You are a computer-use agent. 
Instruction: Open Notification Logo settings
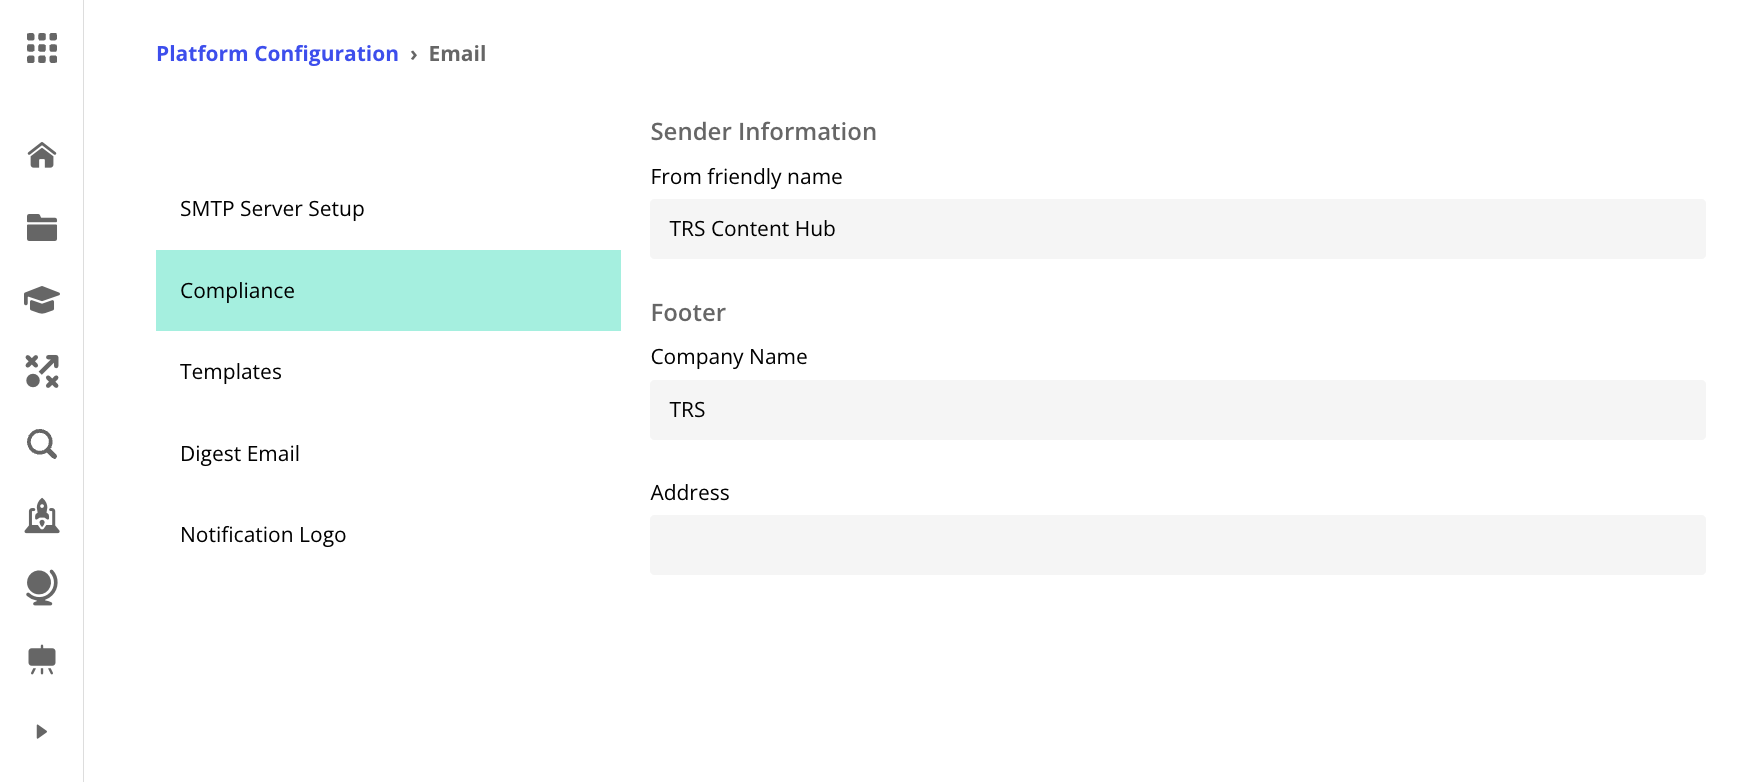(x=263, y=535)
